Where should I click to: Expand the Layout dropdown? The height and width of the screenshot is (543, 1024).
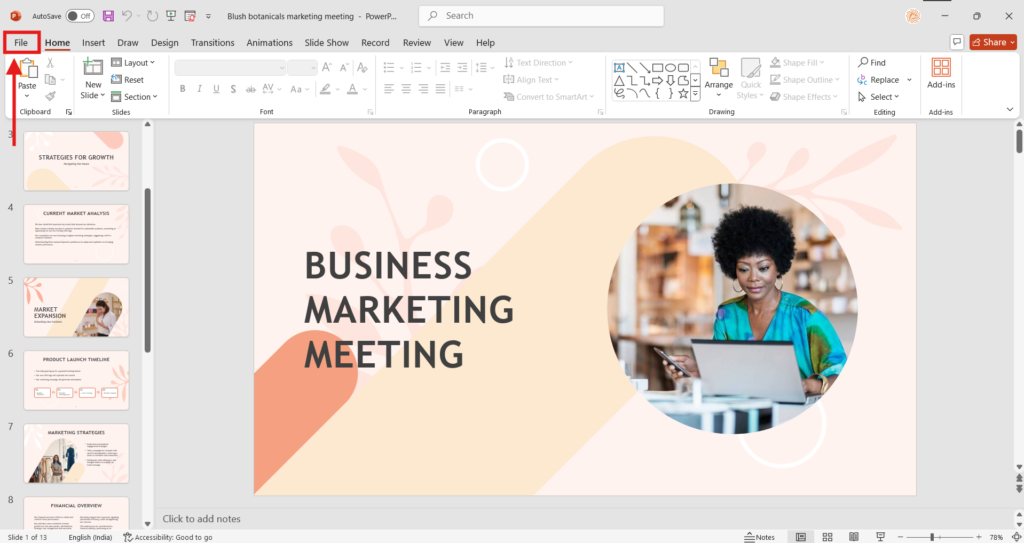(132, 63)
